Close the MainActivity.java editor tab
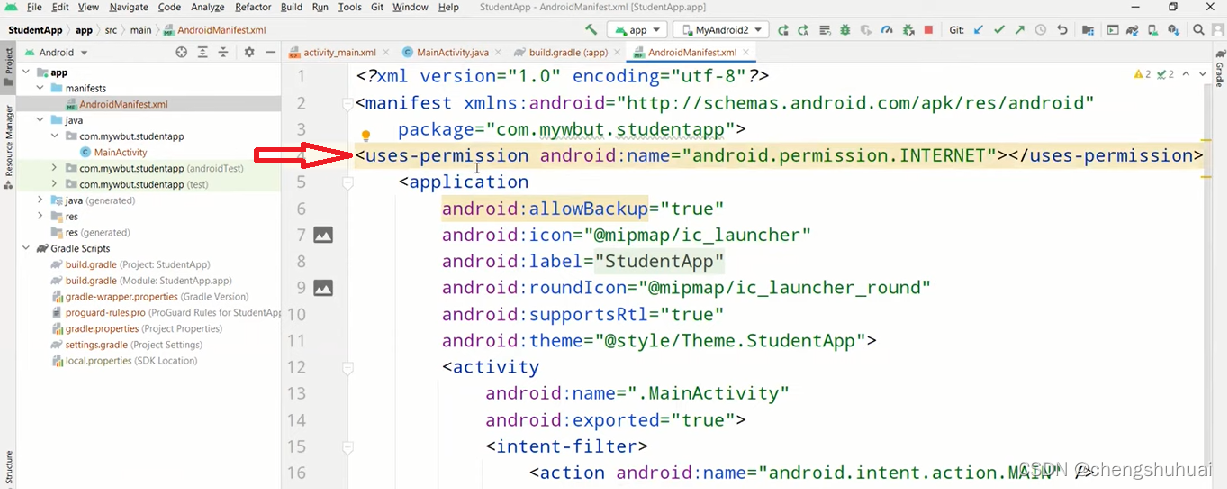The width and height of the screenshot is (1227, 489). pyautogui.click(x=496, y=52)
